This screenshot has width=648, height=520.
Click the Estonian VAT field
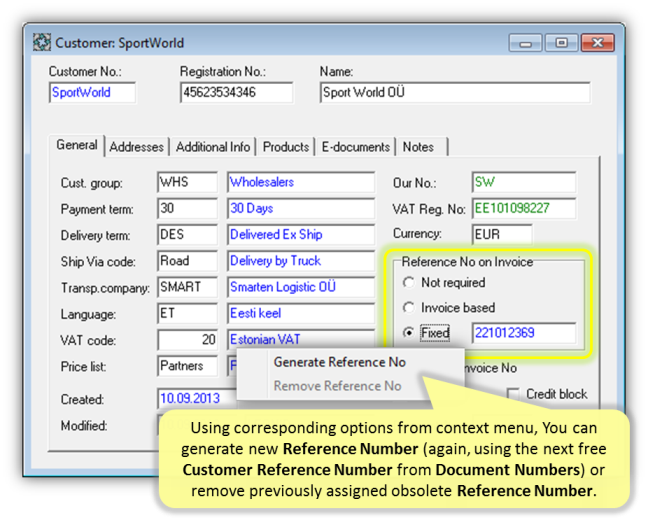(301, 339)
